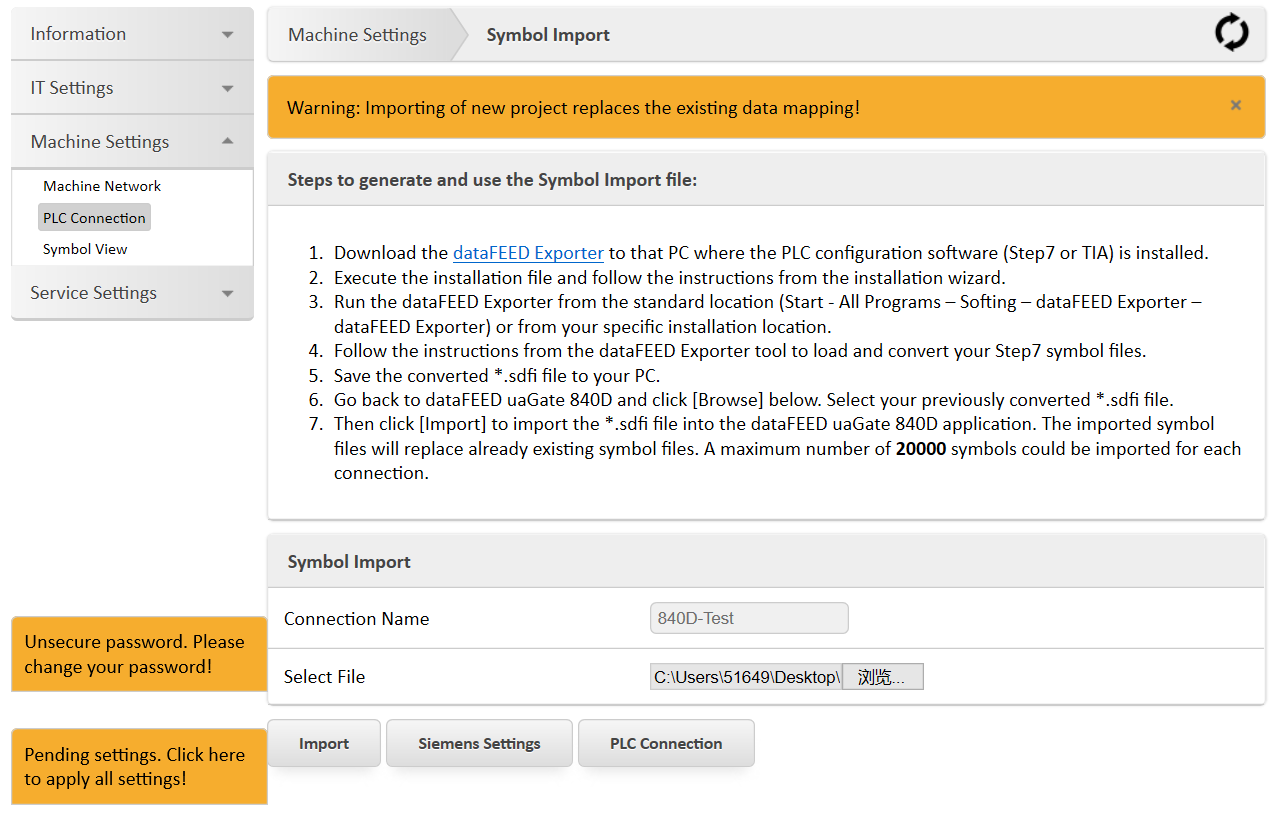Click the PLC Connection button below the form
The height and width of the screenshot is (815, 1278).
pyautogui.click(x=666, y=743)
